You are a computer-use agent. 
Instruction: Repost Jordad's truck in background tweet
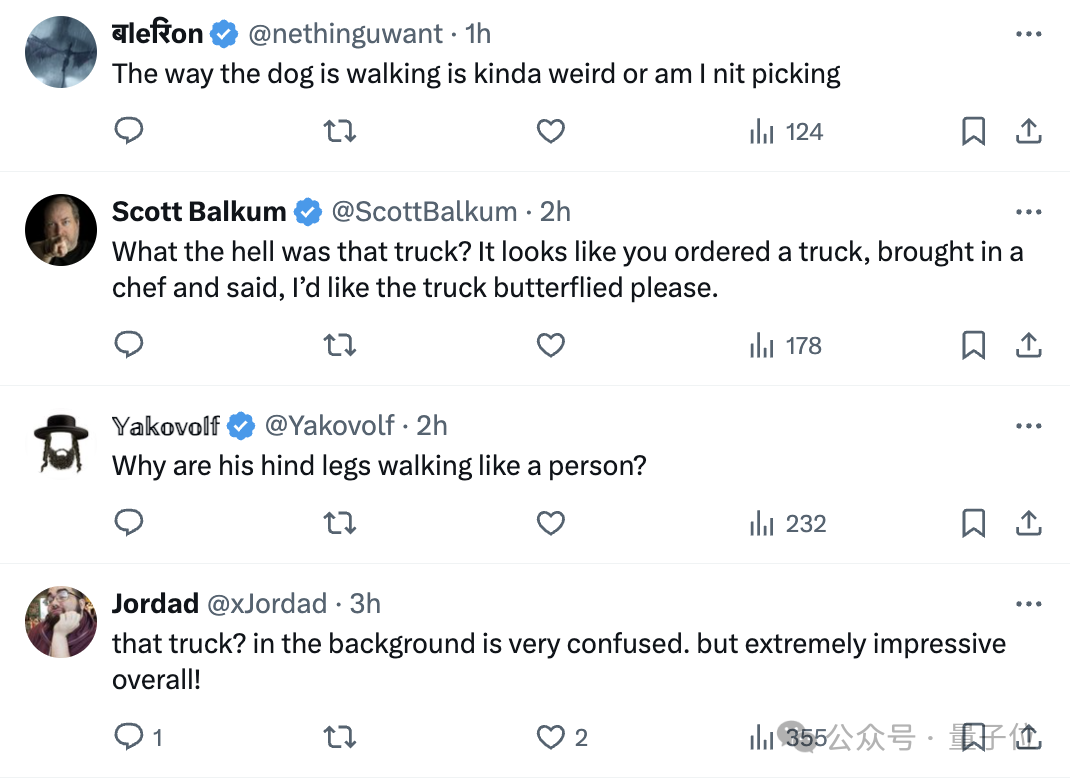tap(340, 738)
